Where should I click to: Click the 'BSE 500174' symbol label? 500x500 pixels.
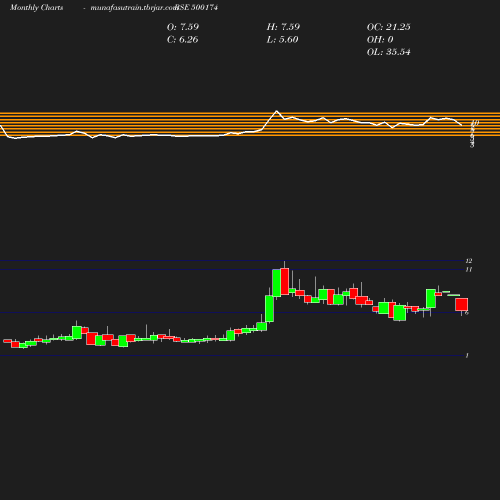point(197,7)
